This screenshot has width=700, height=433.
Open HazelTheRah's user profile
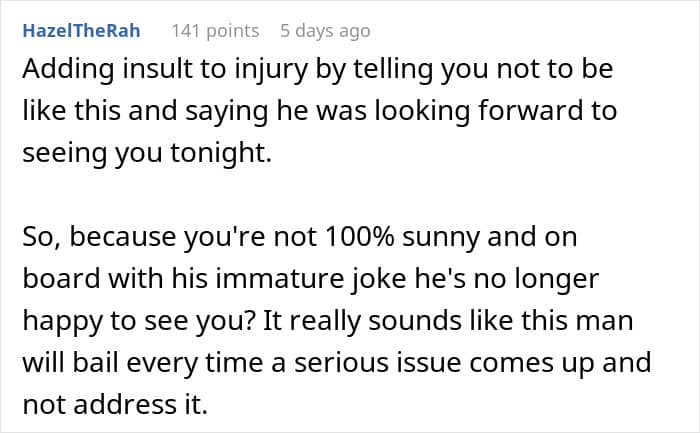(x=81, y=31)
